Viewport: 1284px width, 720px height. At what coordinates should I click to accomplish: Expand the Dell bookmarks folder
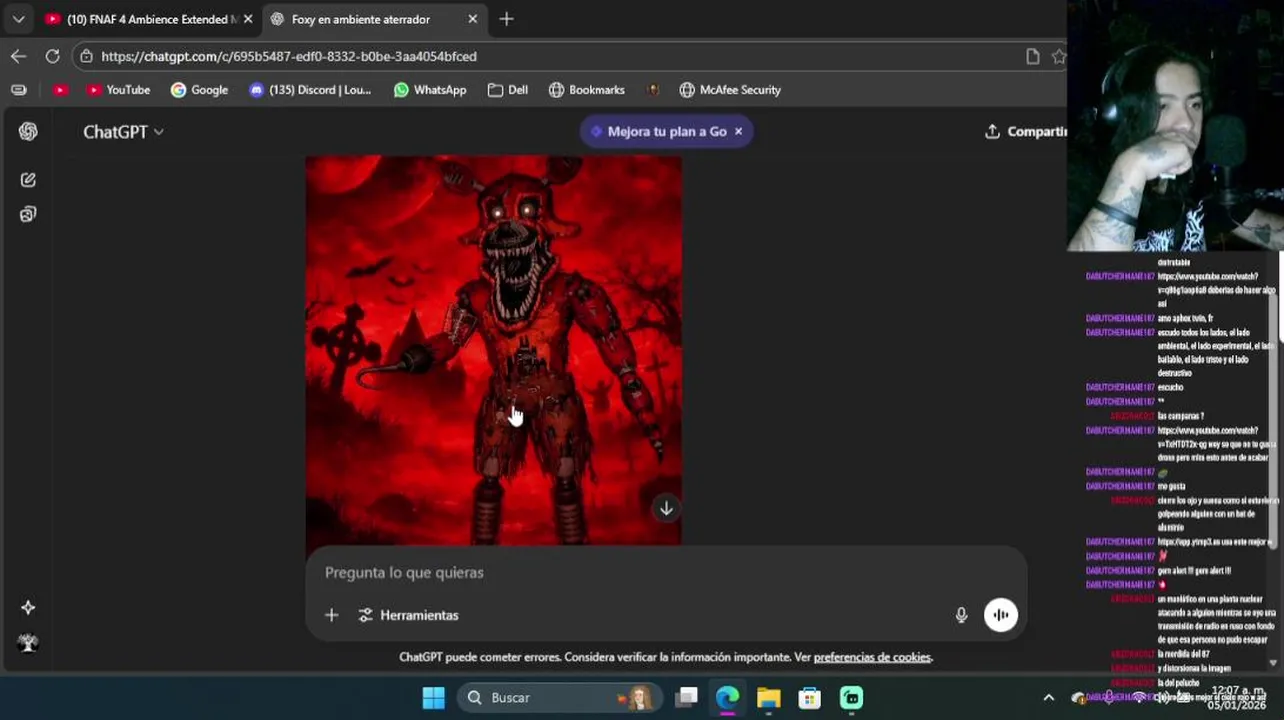pos(508,90)
